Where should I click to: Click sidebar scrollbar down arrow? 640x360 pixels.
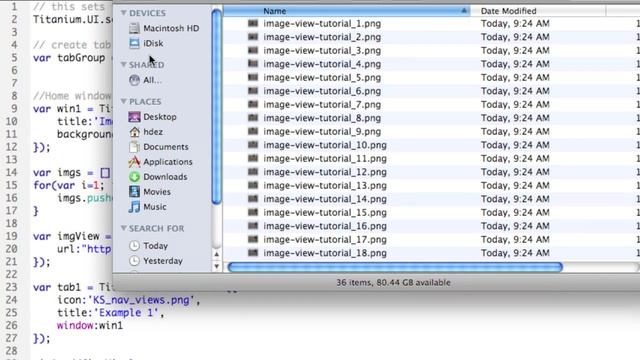(x=217, y=266)
